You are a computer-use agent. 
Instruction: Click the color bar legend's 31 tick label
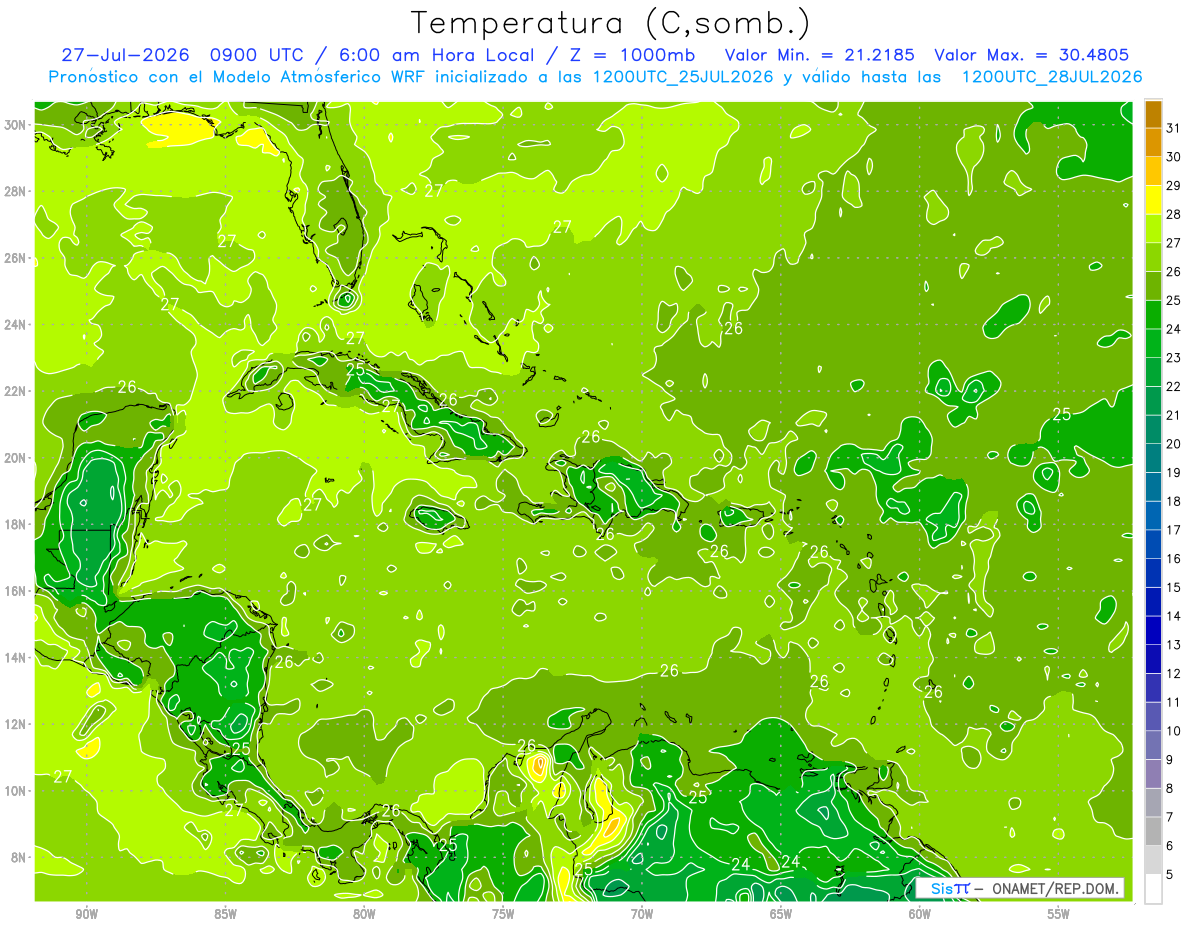coord(1173,128)
